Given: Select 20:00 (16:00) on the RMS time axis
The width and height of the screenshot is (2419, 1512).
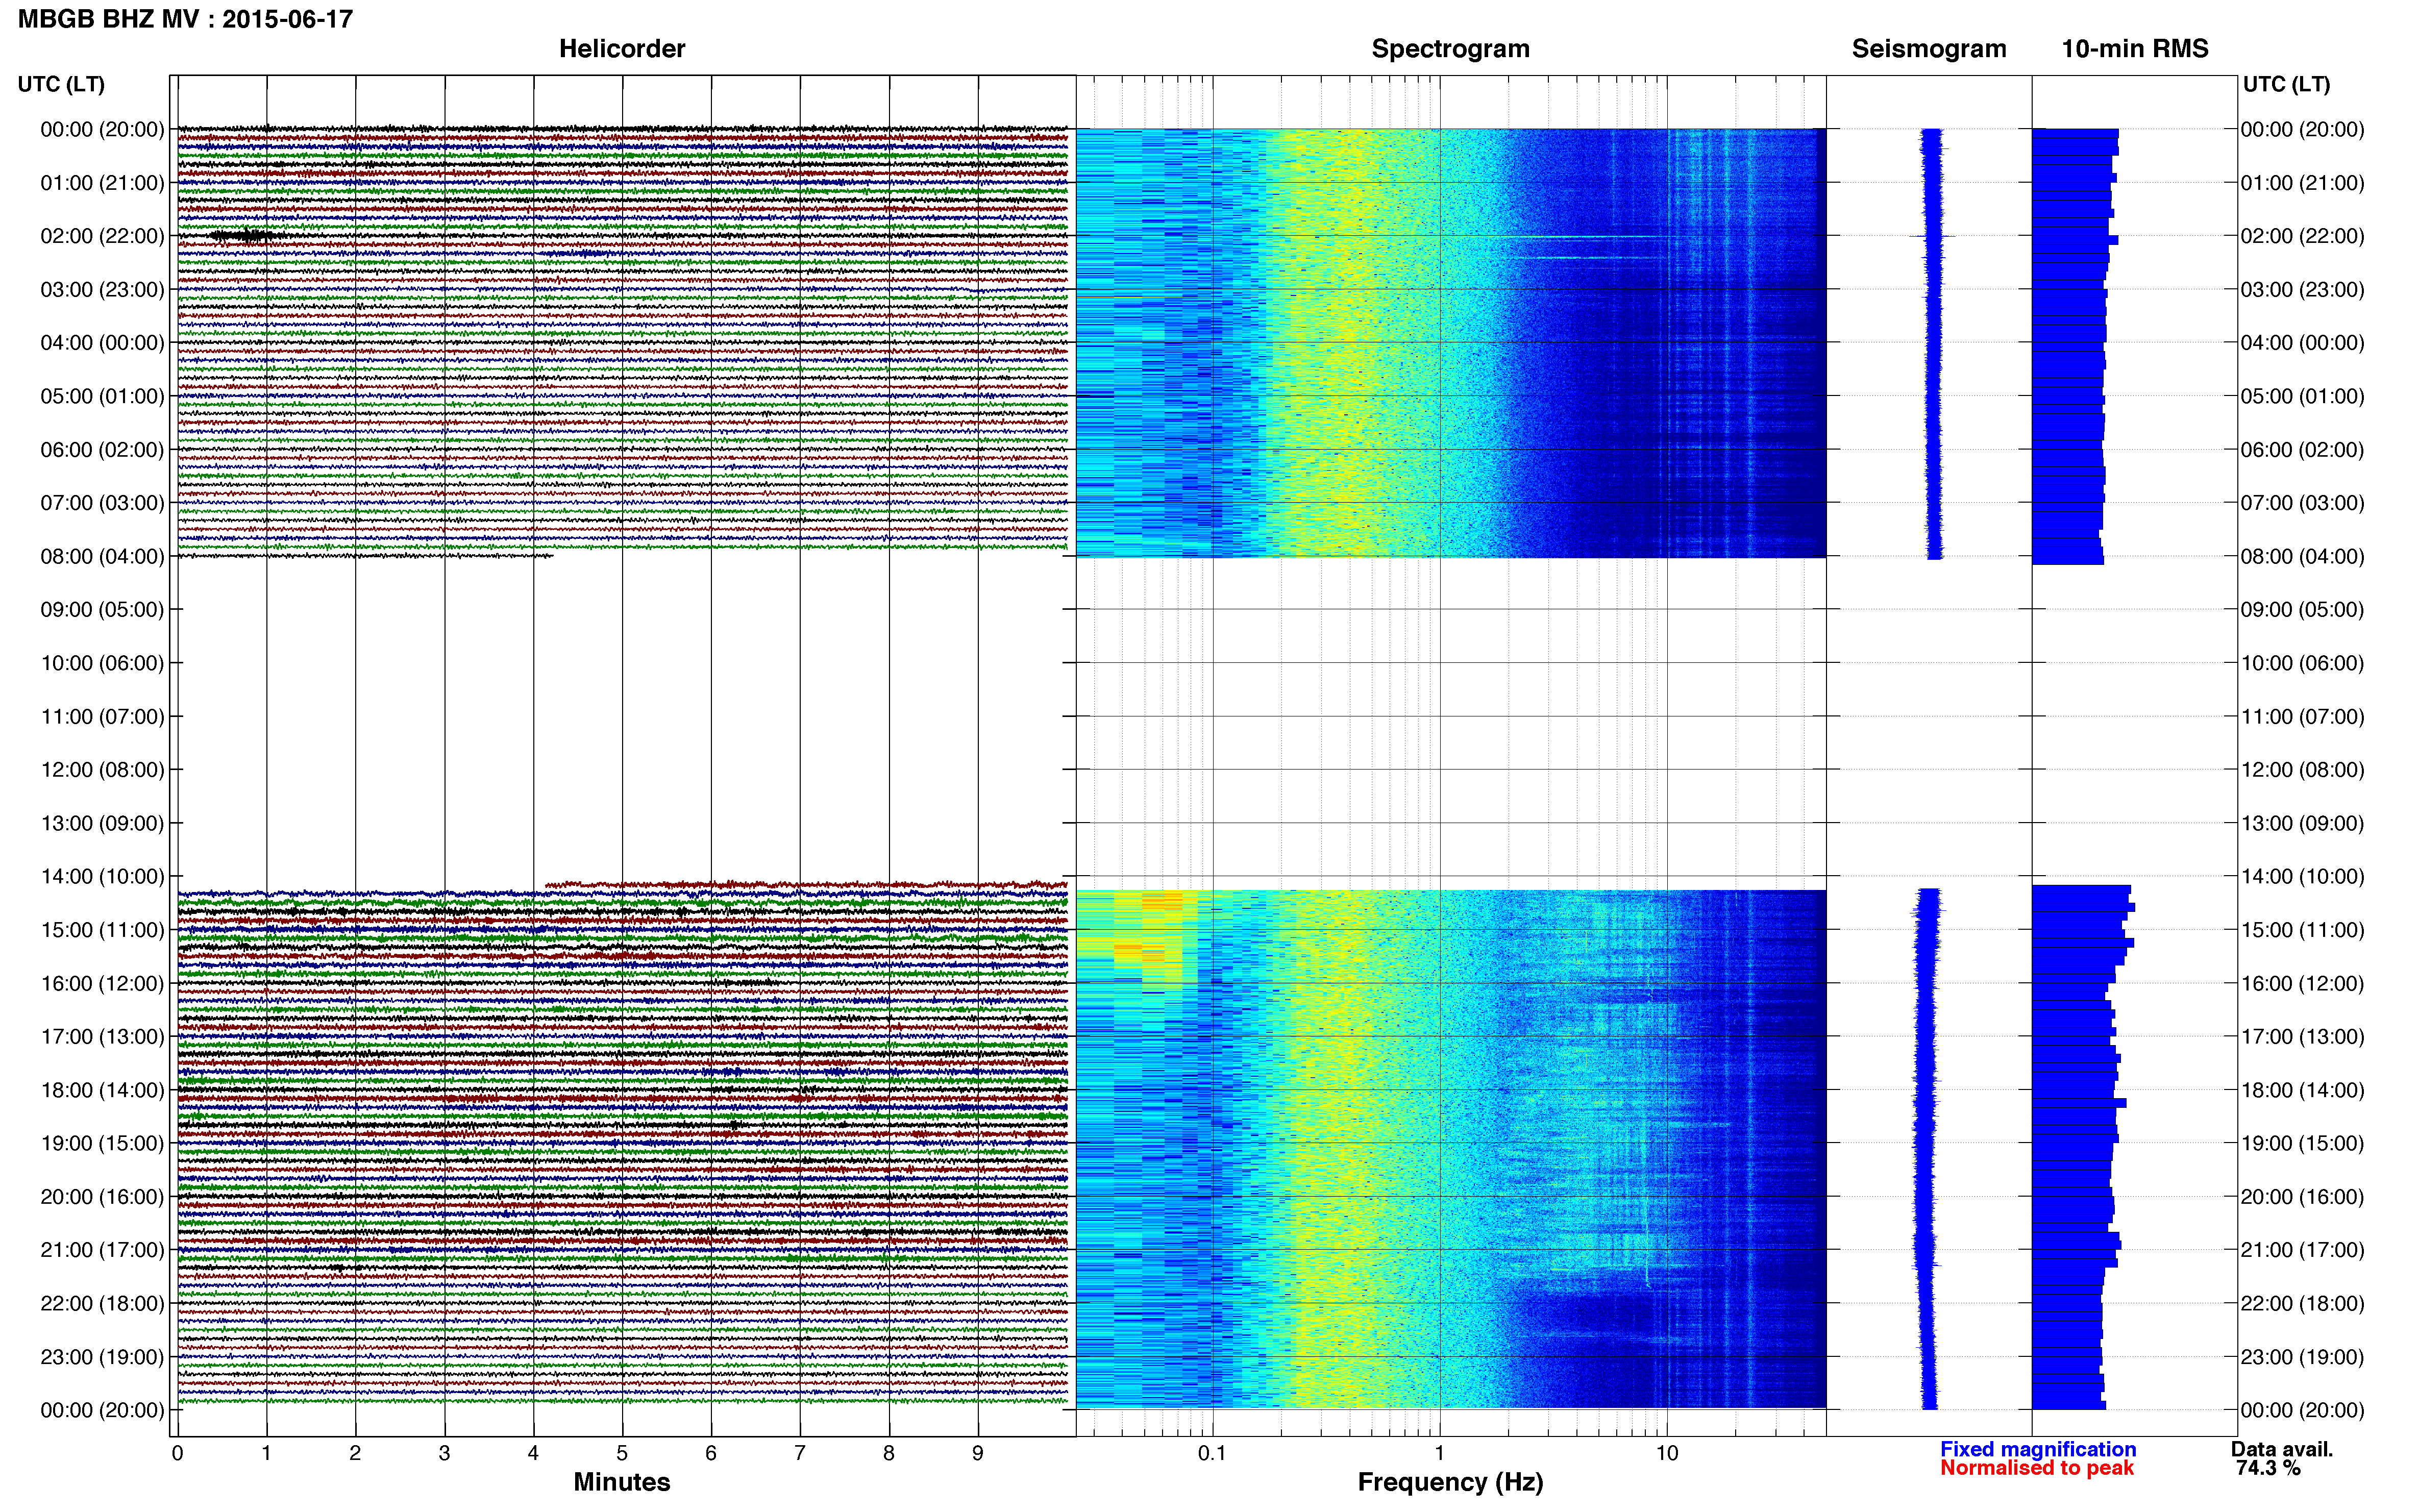Looking at the screenshot, I should (2302, 1197).
